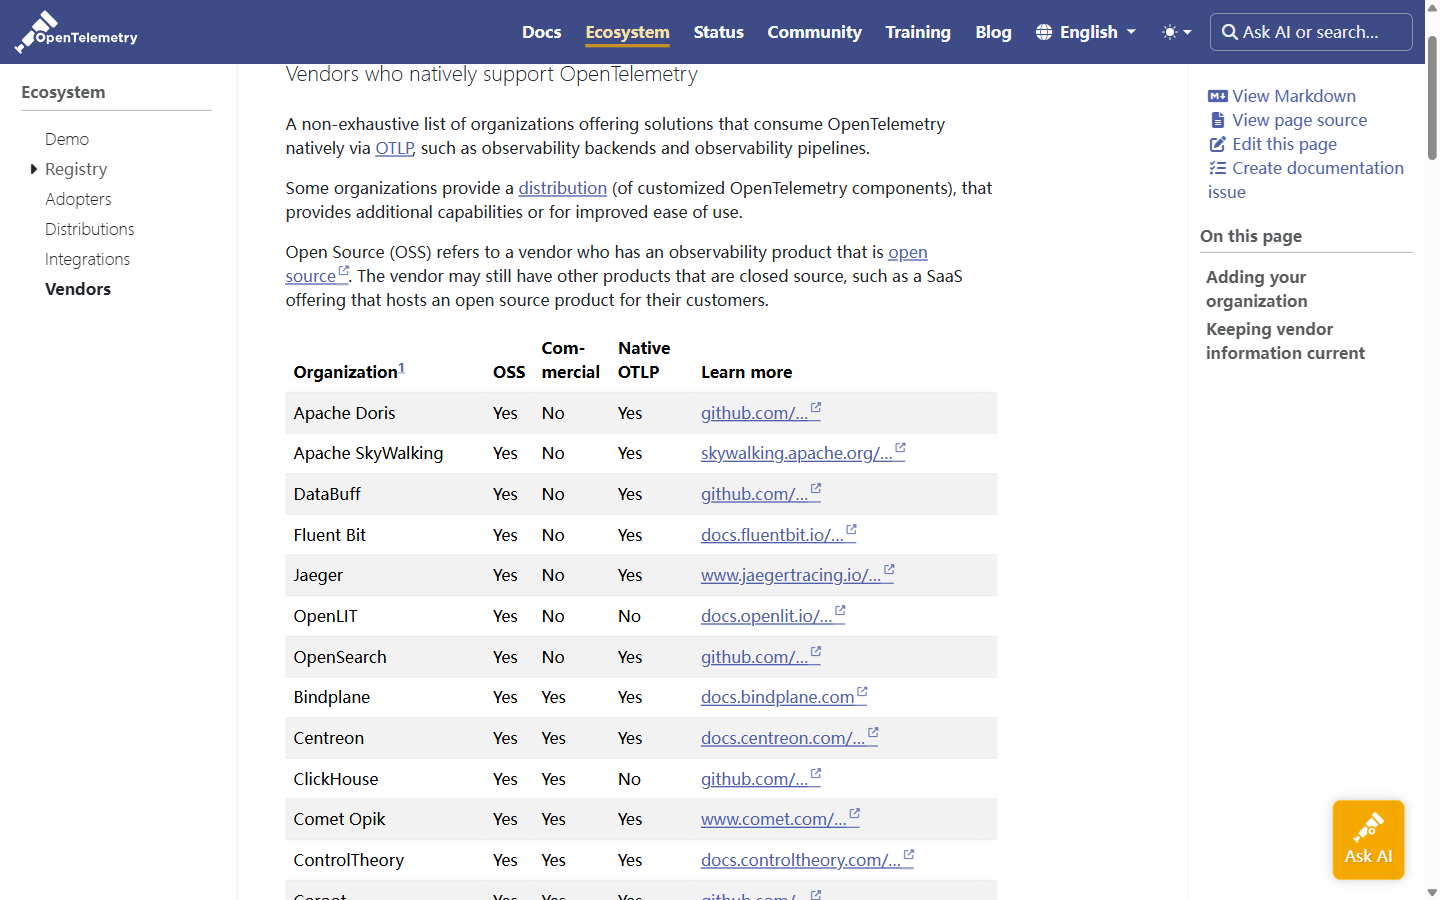Click the Create documentation issue list icon
Viewport: 1440px width, 900px height.
[1217, 168]
